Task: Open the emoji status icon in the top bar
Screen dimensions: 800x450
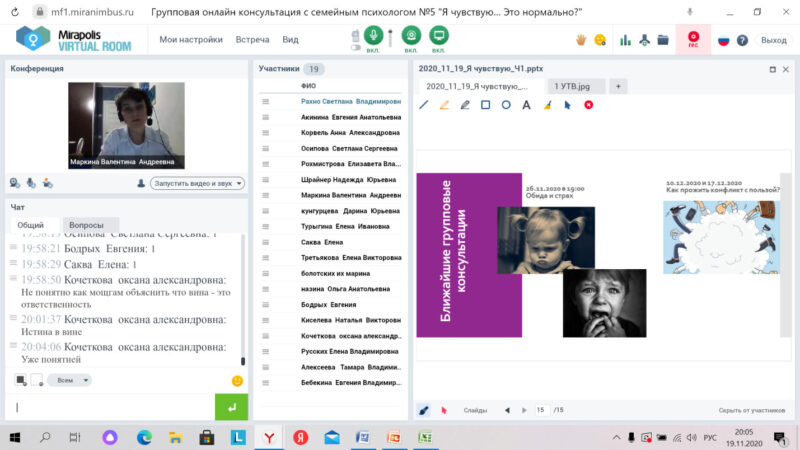Action: (600, 40)
